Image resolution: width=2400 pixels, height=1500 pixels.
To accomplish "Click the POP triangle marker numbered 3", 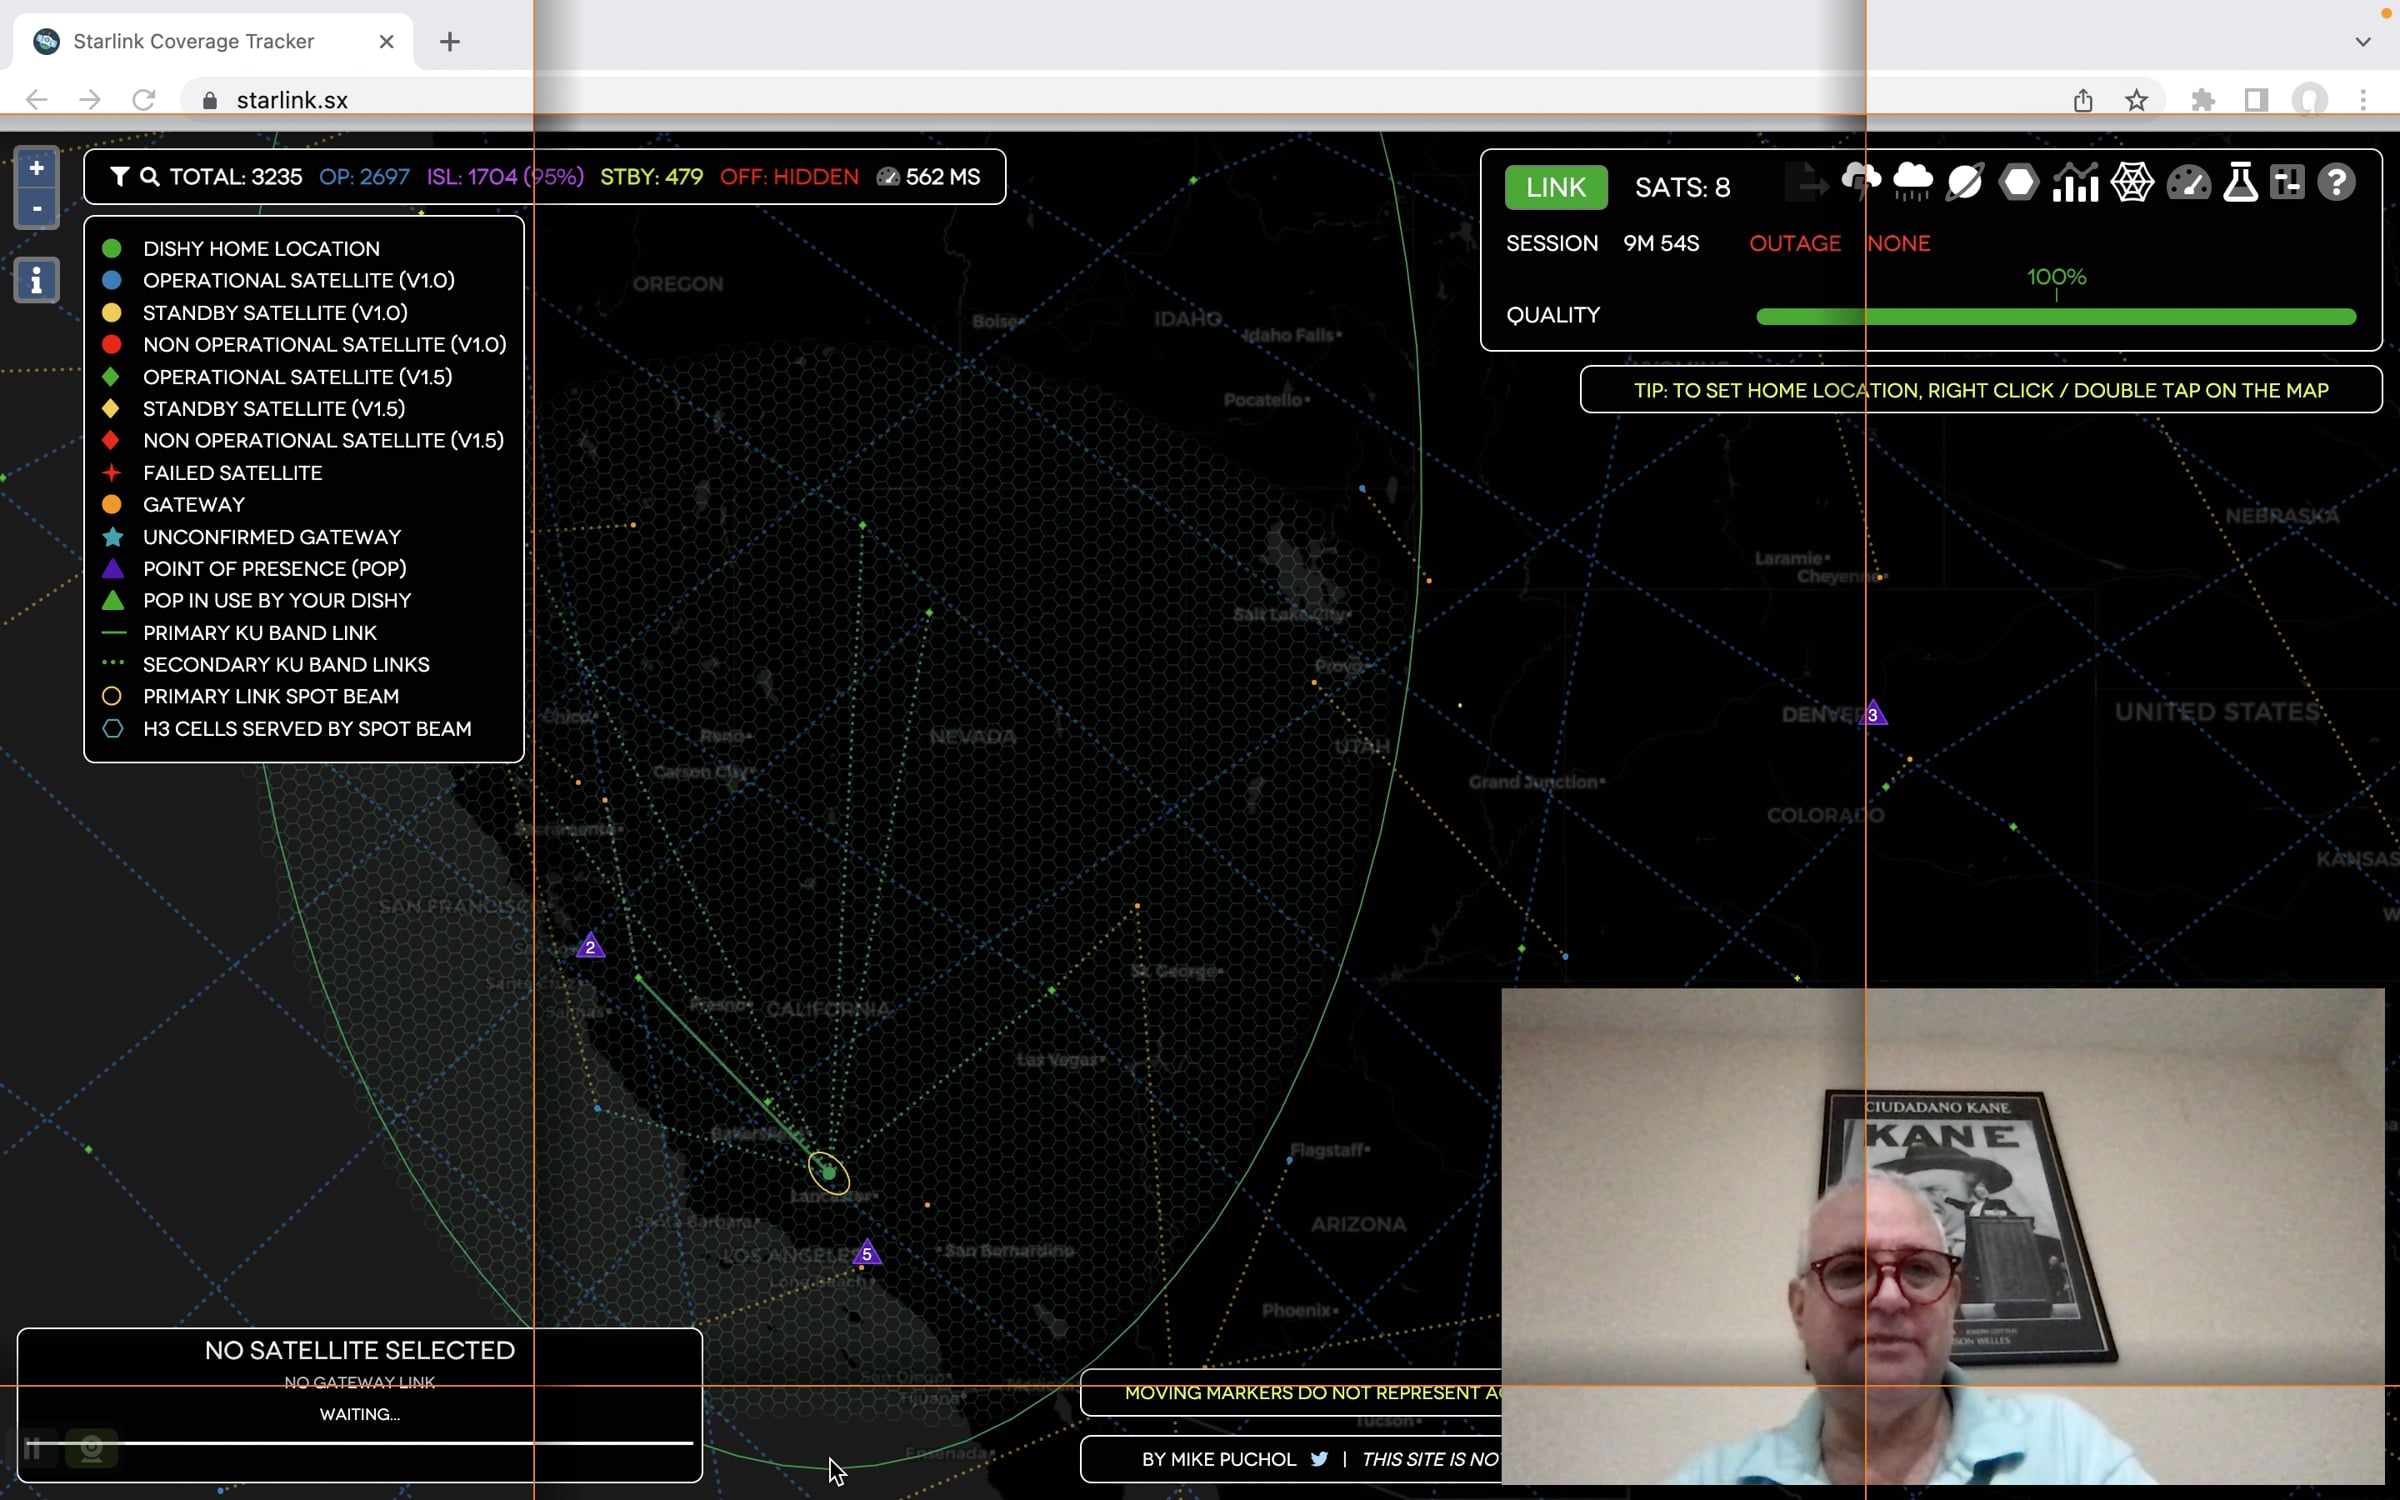I will point(1873,714).
